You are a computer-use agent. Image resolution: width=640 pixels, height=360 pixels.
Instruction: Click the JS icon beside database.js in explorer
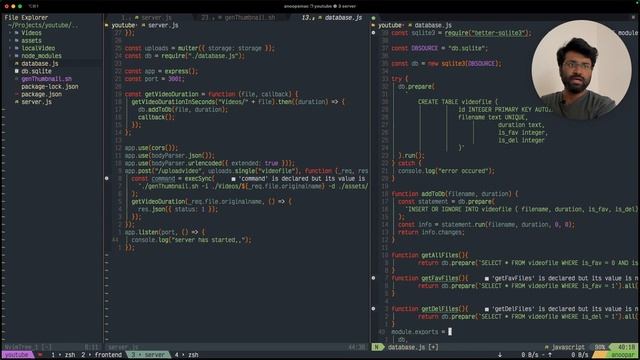click(17, 64)
